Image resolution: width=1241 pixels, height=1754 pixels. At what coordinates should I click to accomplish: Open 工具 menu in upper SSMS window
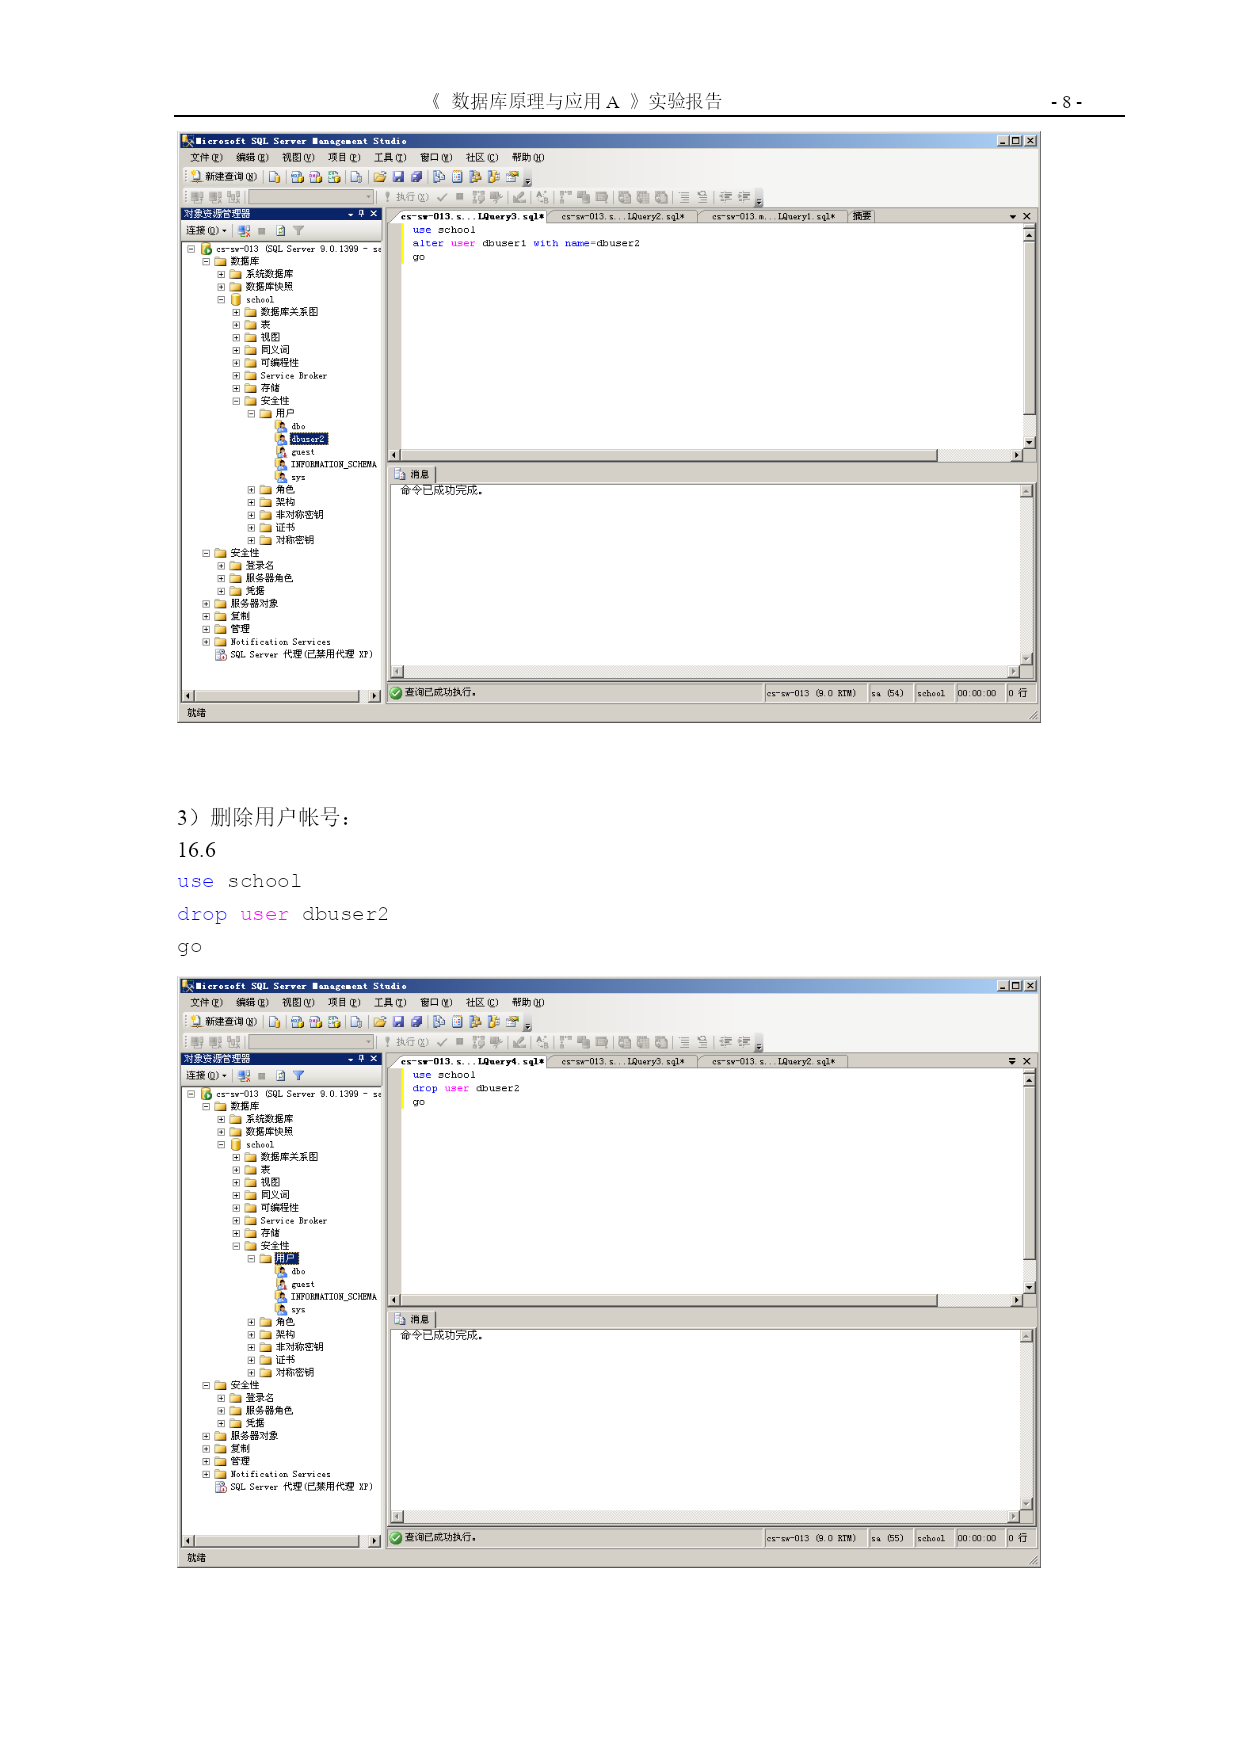pyautogui.click(x=390, y=158)
